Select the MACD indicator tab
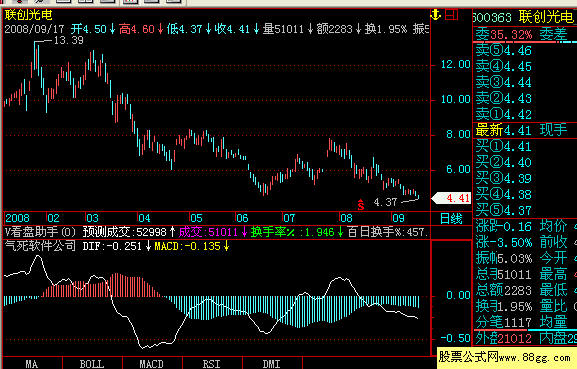The width and height of the screenshot is (577, 369). 152,363
